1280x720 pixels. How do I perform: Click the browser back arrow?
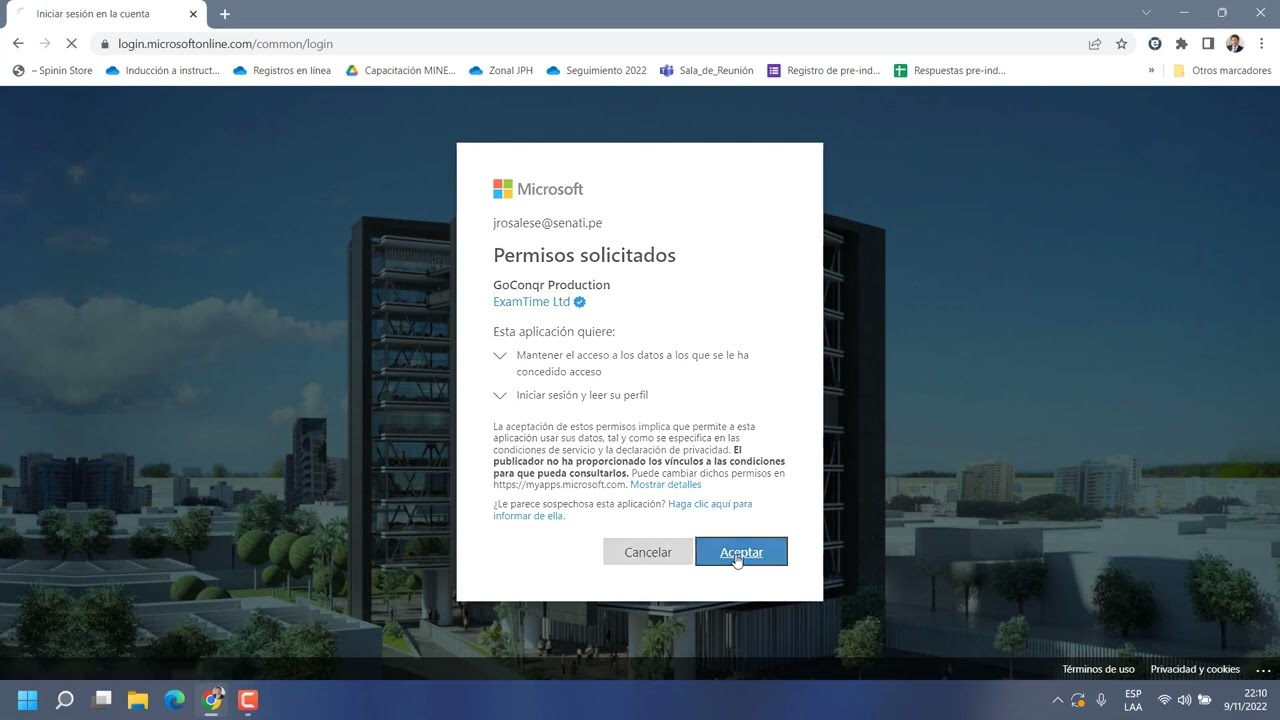18,43
